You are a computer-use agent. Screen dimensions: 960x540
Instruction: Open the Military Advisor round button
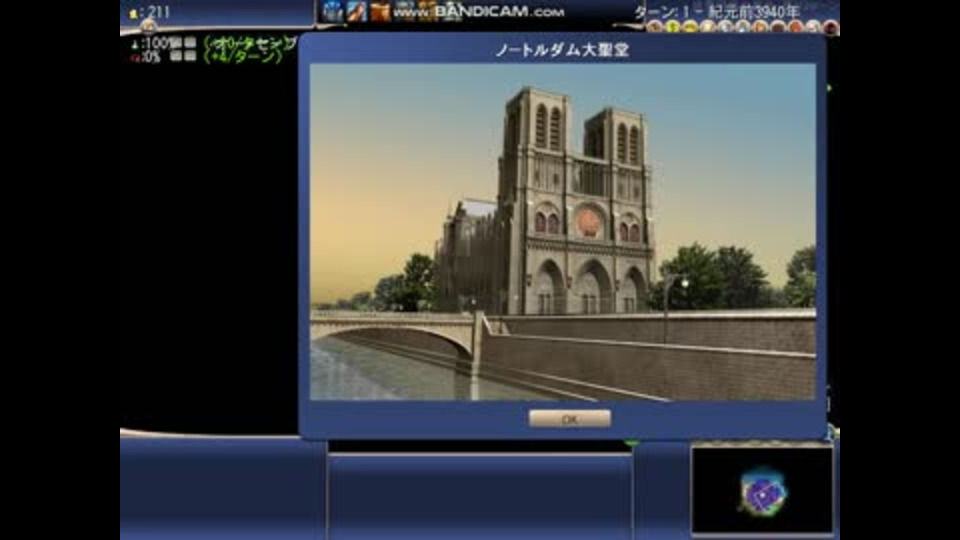[725, 26]
